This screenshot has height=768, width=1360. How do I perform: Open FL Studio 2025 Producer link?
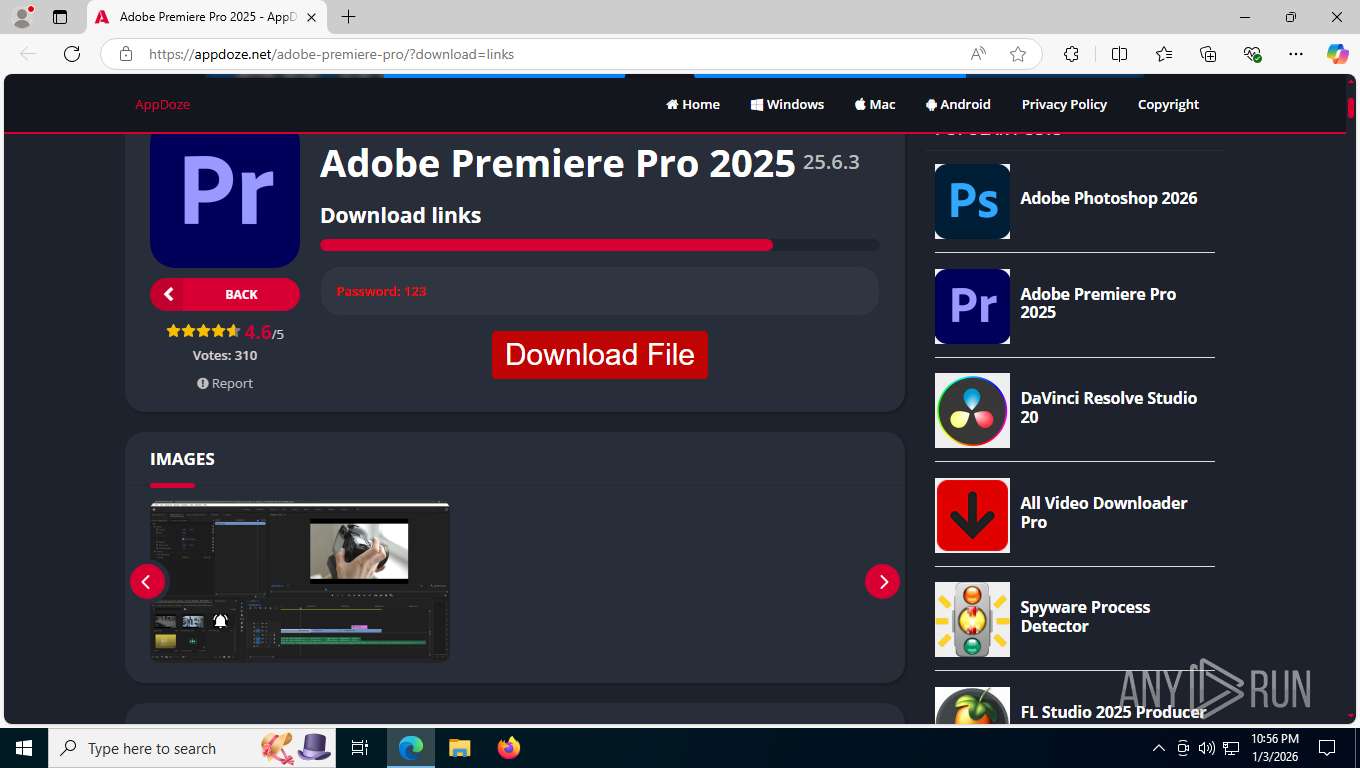coord(1113,712)
